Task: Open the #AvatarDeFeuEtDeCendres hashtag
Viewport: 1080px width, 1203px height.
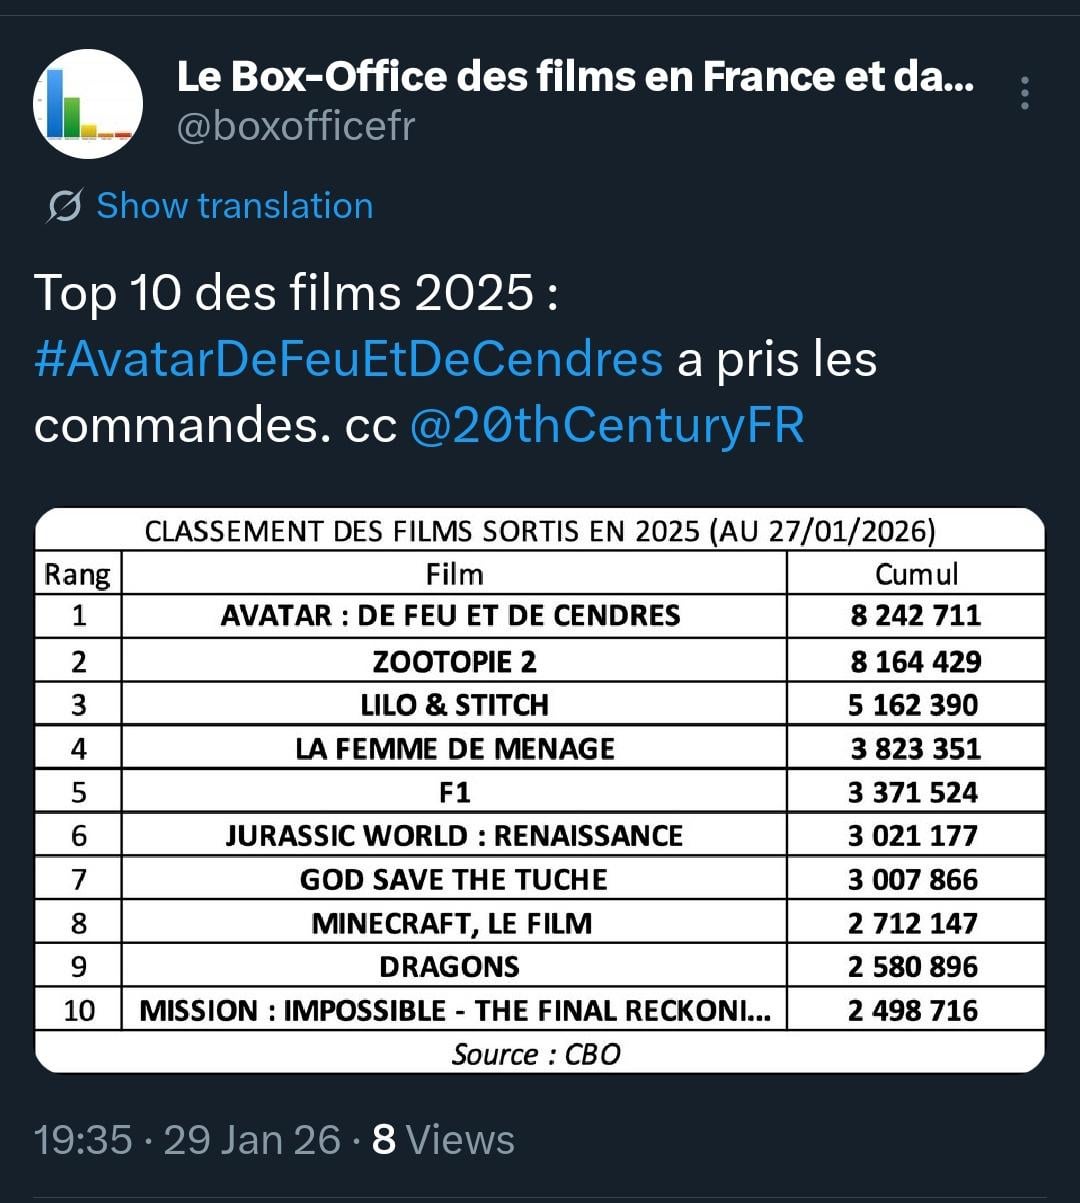Action: (x=348, y=359)
